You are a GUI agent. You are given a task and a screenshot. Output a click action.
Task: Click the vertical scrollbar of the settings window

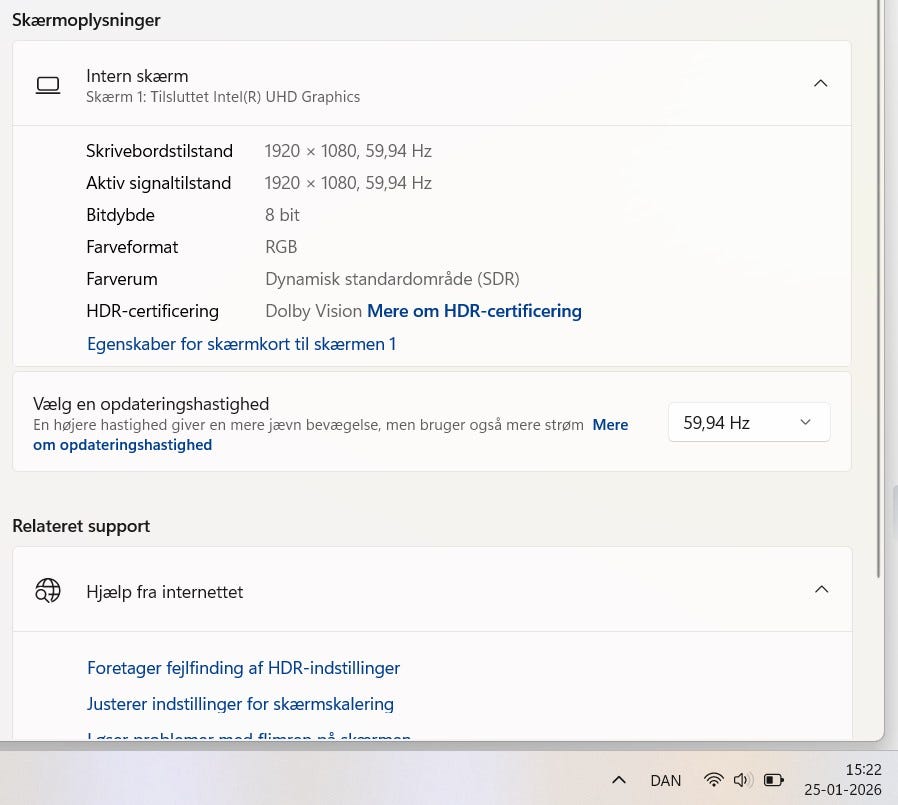coord(879,289)
